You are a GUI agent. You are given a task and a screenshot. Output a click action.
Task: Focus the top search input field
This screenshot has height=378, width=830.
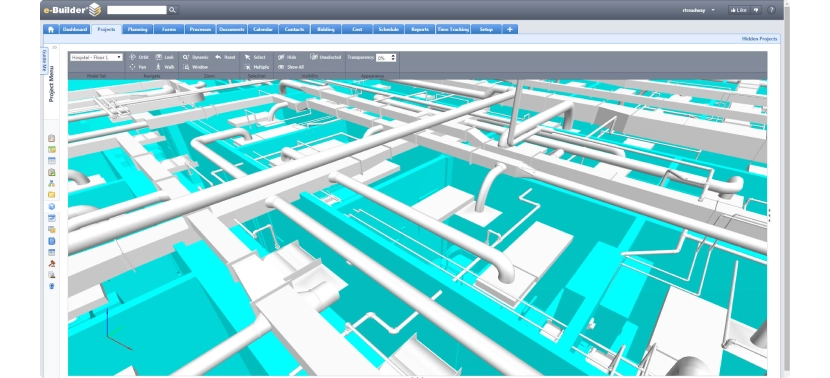click(x=137, y=10)
